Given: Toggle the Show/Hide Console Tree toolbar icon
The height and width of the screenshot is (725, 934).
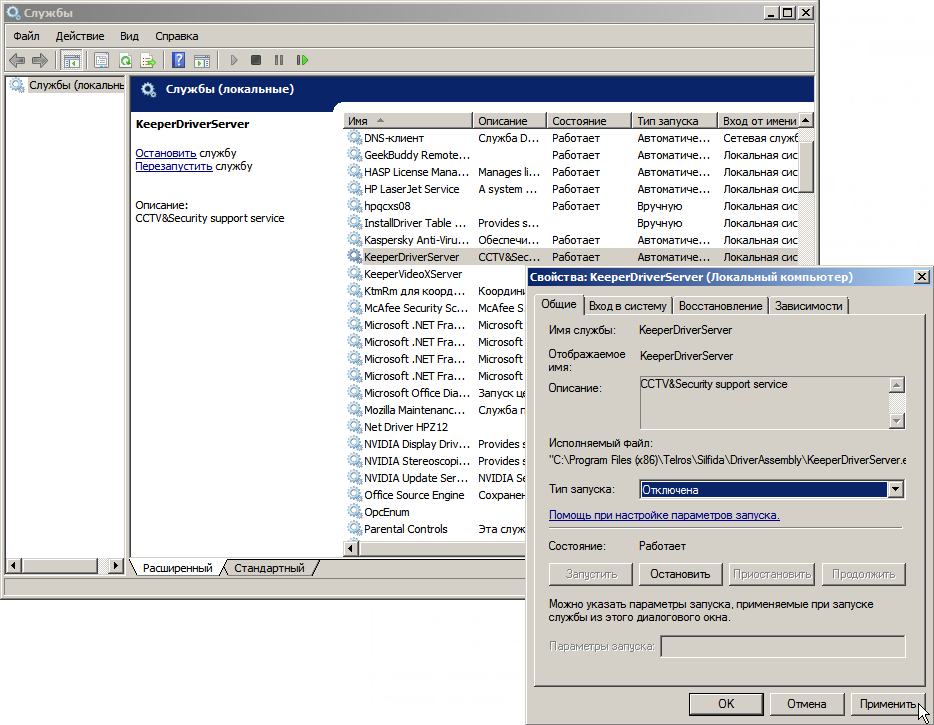Looking at the screenshot, I should point(71,61).
